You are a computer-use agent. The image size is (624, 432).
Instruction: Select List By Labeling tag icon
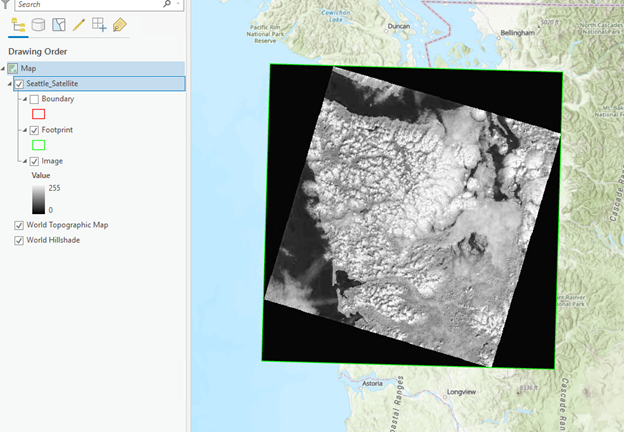point(120,25)
